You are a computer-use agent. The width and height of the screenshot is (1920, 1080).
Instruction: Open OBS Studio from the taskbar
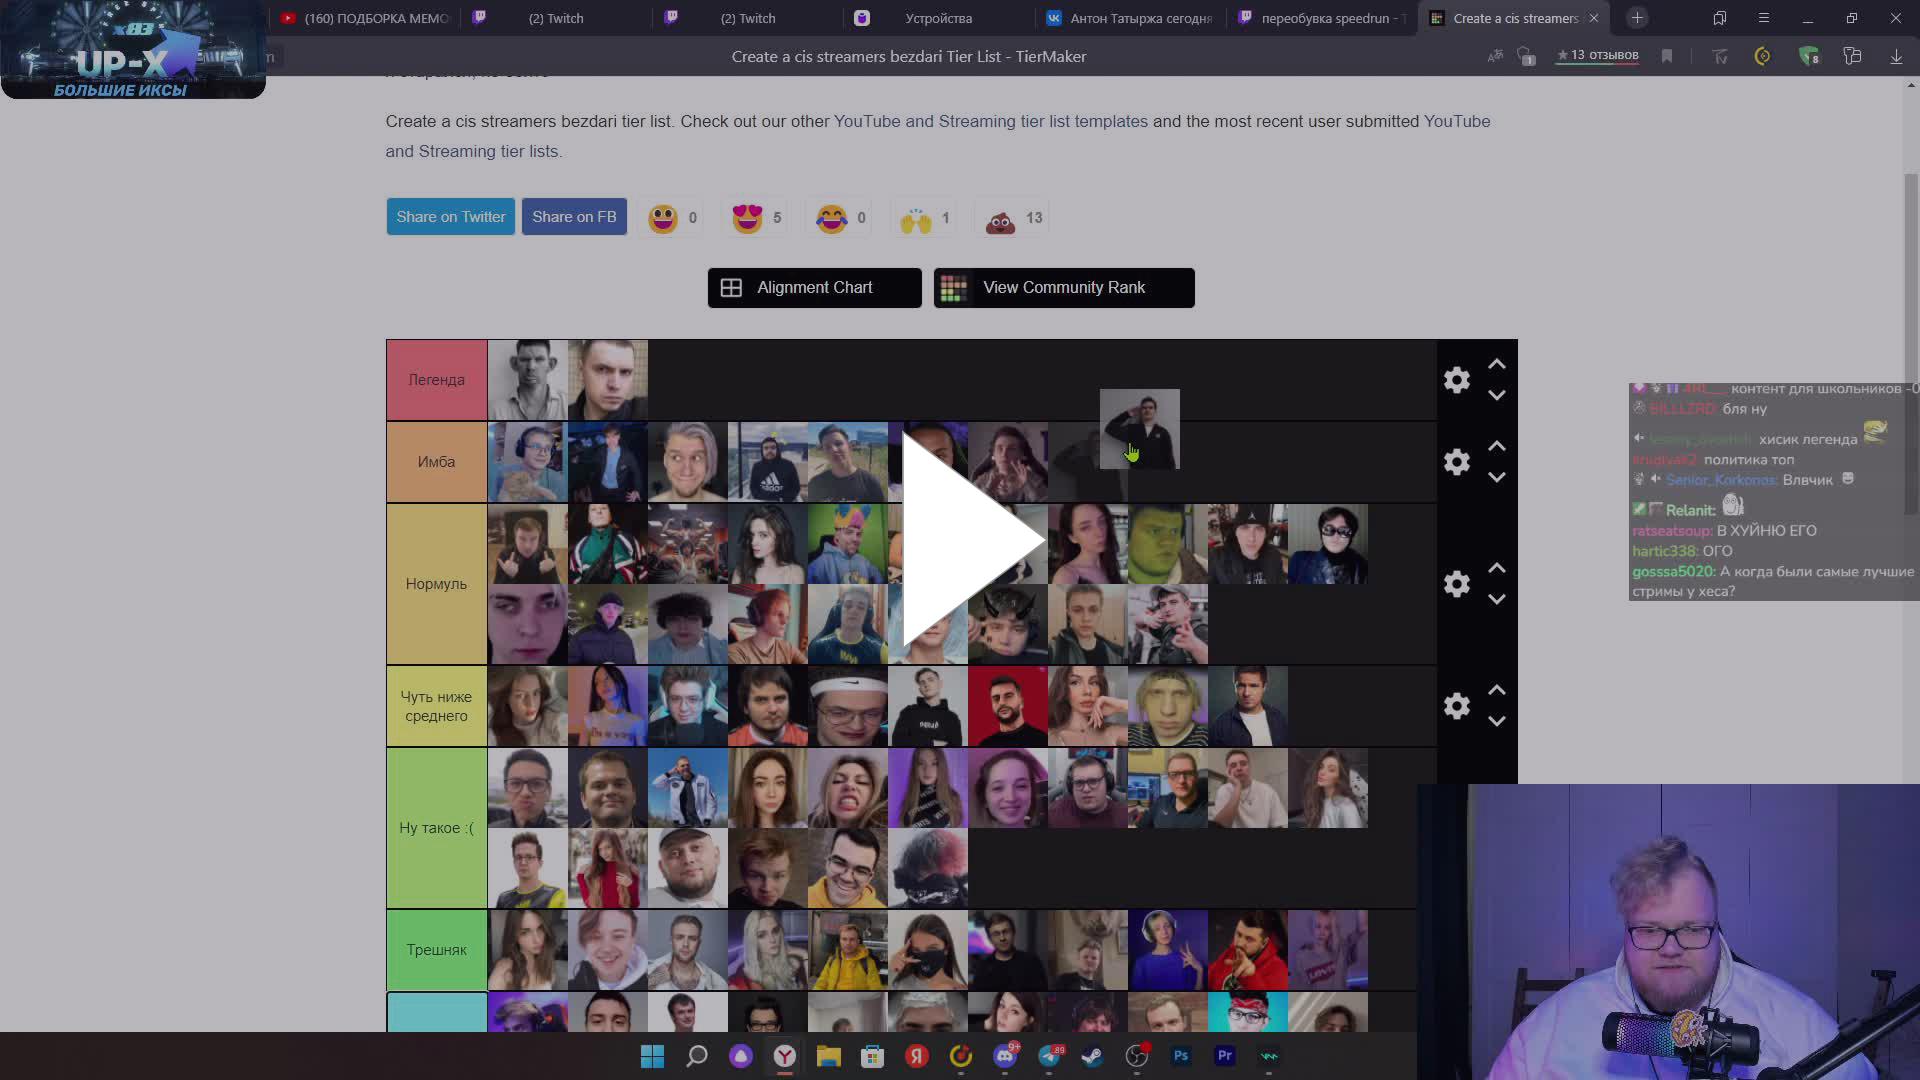click(1137, 1056)
